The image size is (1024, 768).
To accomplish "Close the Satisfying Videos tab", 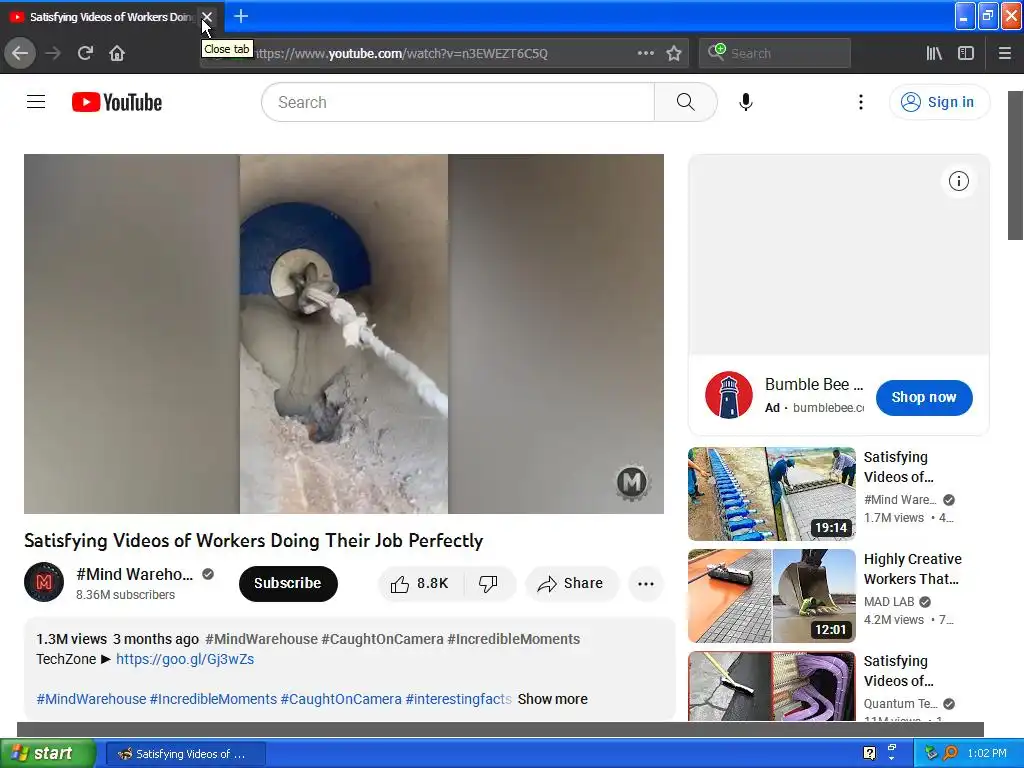I will (207, 17).
